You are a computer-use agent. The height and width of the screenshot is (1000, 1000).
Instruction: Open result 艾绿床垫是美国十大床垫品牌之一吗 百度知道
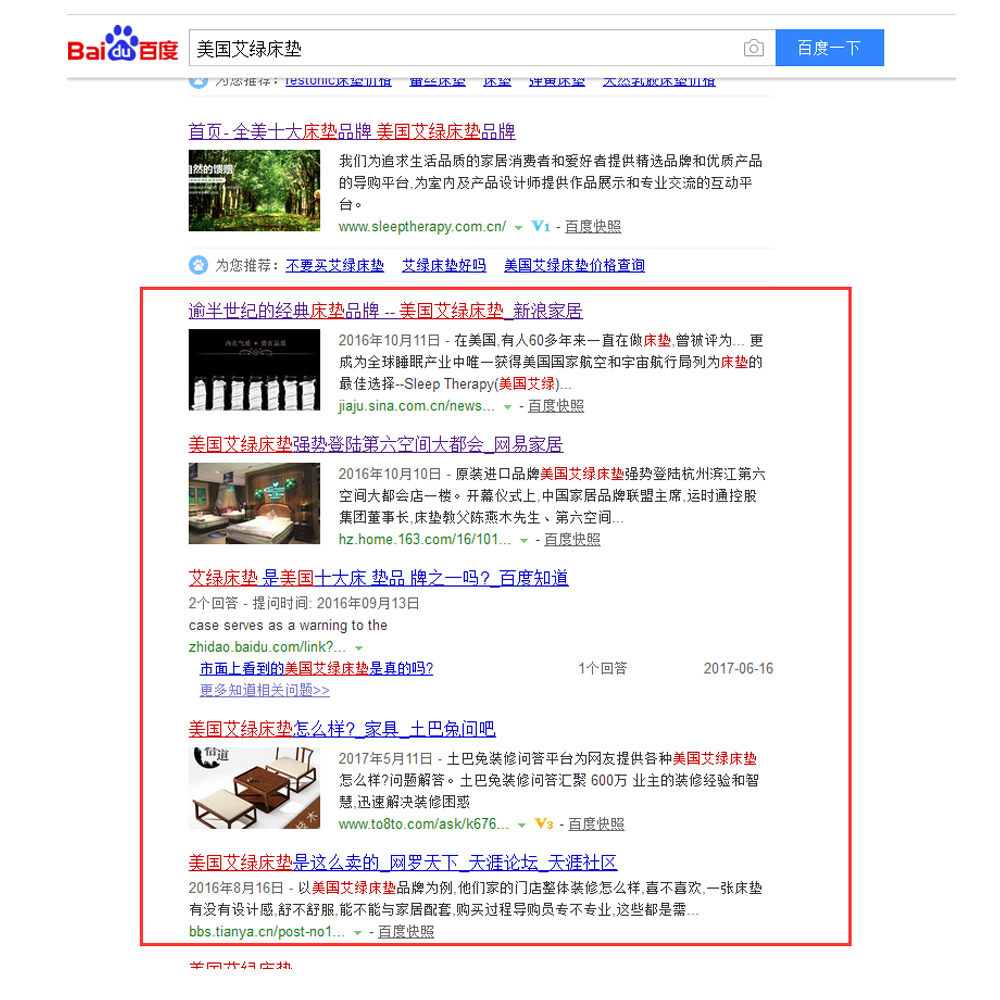pos(378,578)
